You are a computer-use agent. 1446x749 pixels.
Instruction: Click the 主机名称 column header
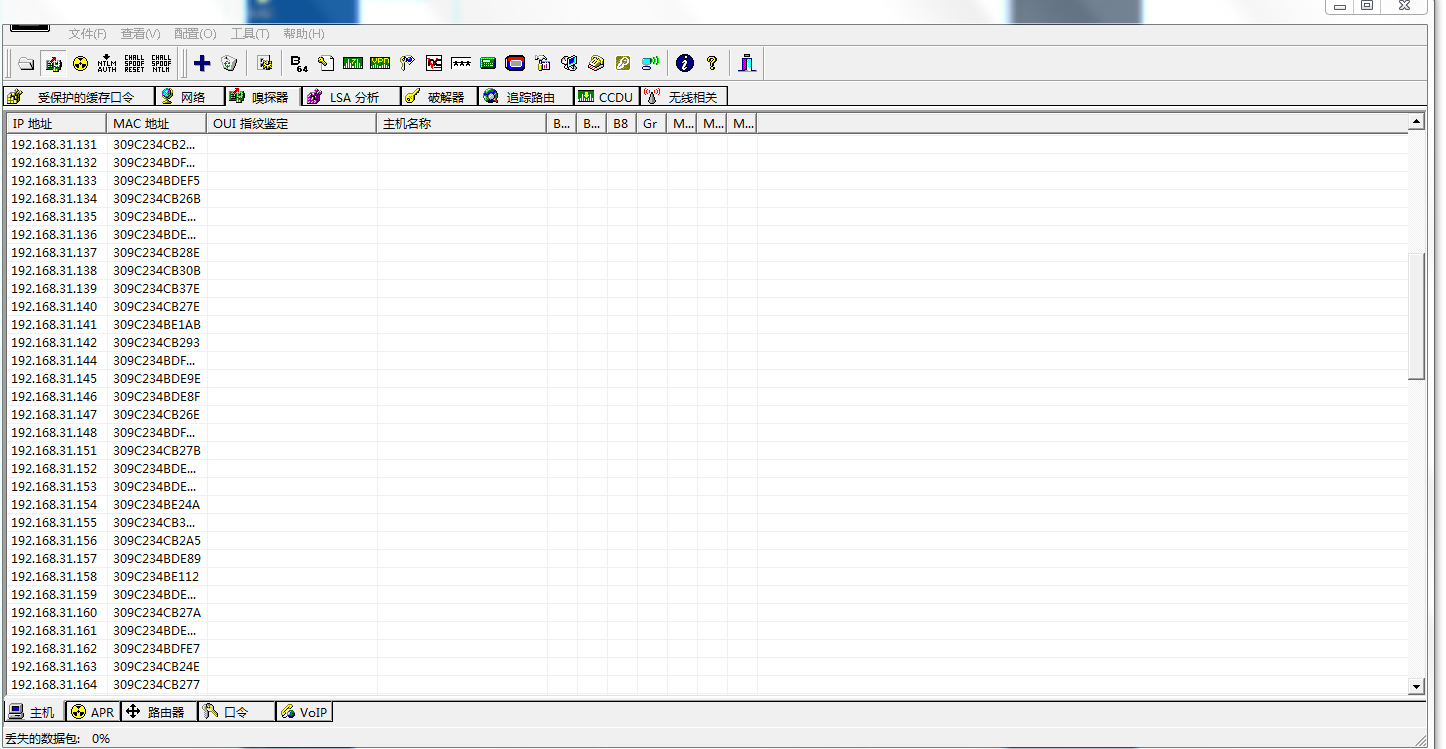(x=462, y=124)
